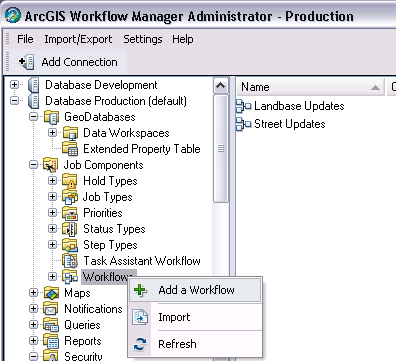Click the green plus Add a Workflow icon
Screen dimensions: 396x361
pyautogui.click(x=140, y=290)
